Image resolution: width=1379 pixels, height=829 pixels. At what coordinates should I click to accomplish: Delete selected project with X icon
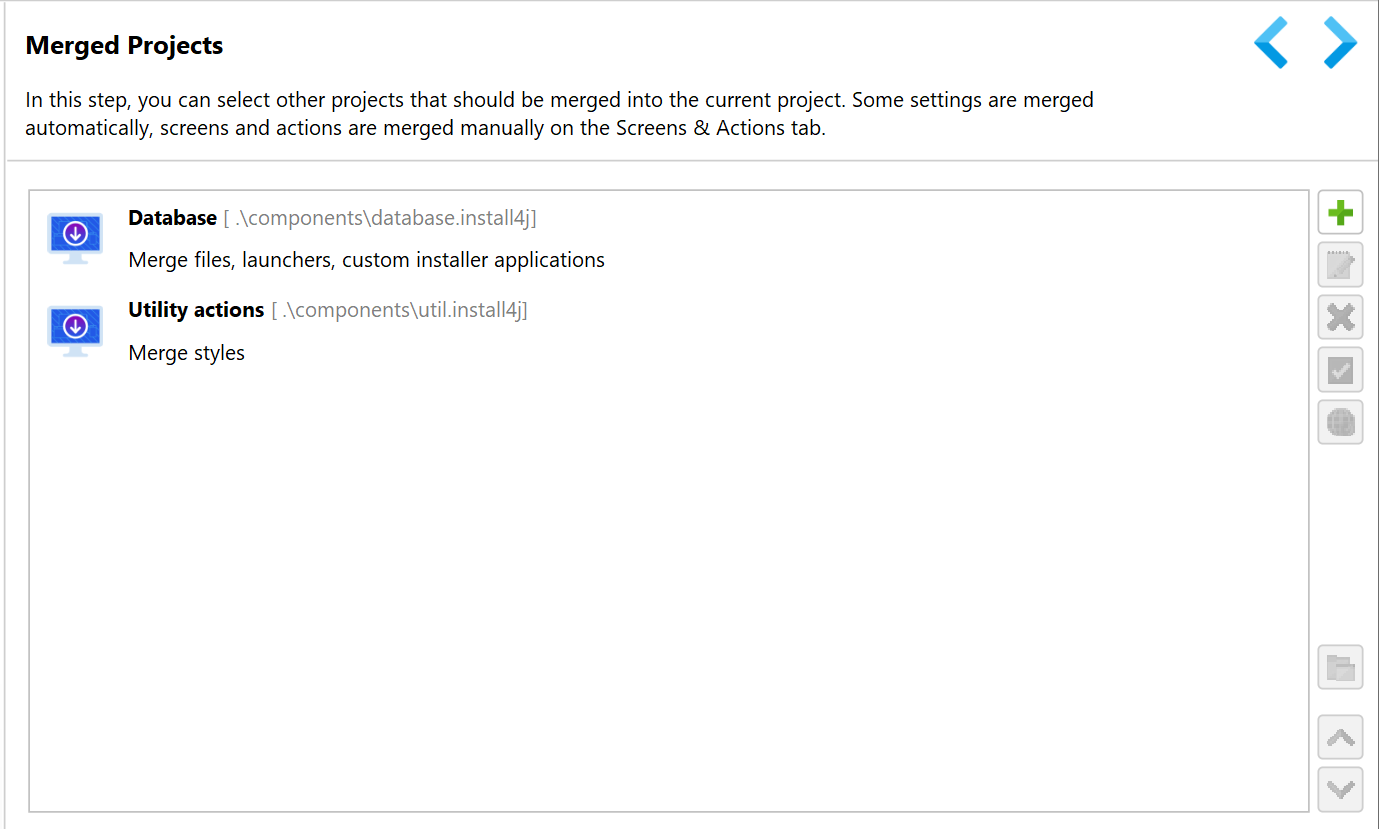1340,318
